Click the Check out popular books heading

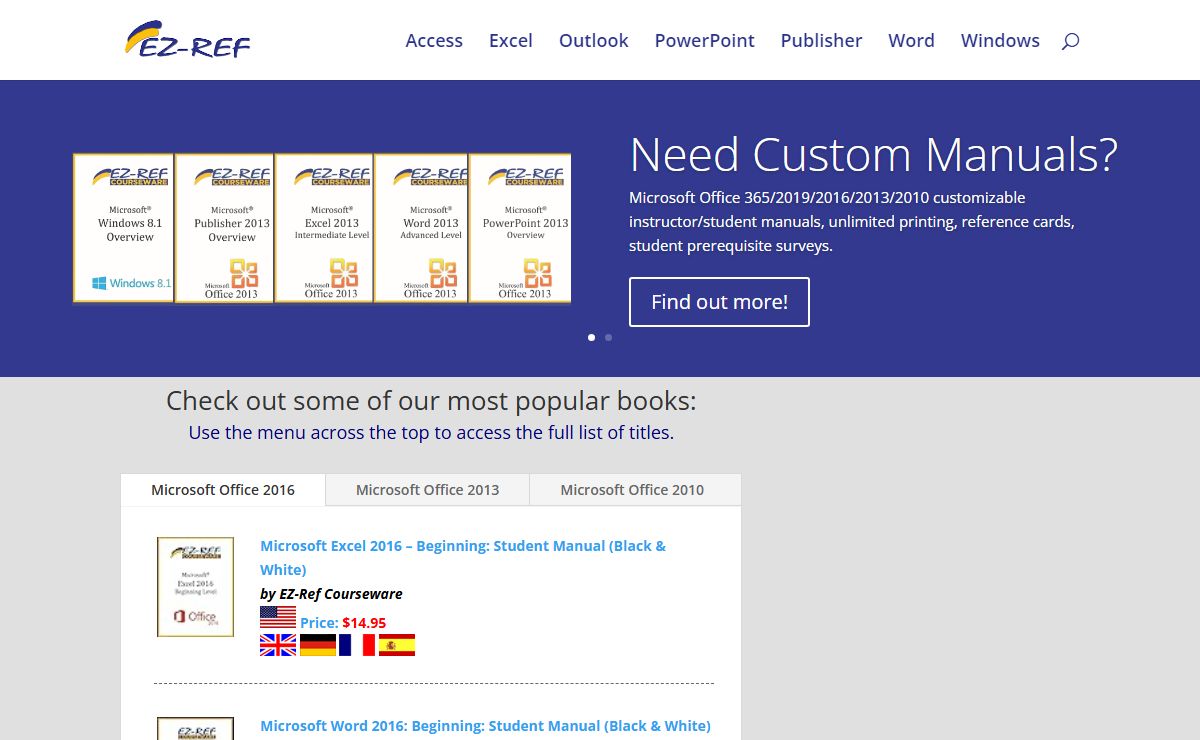coord(431,401)
